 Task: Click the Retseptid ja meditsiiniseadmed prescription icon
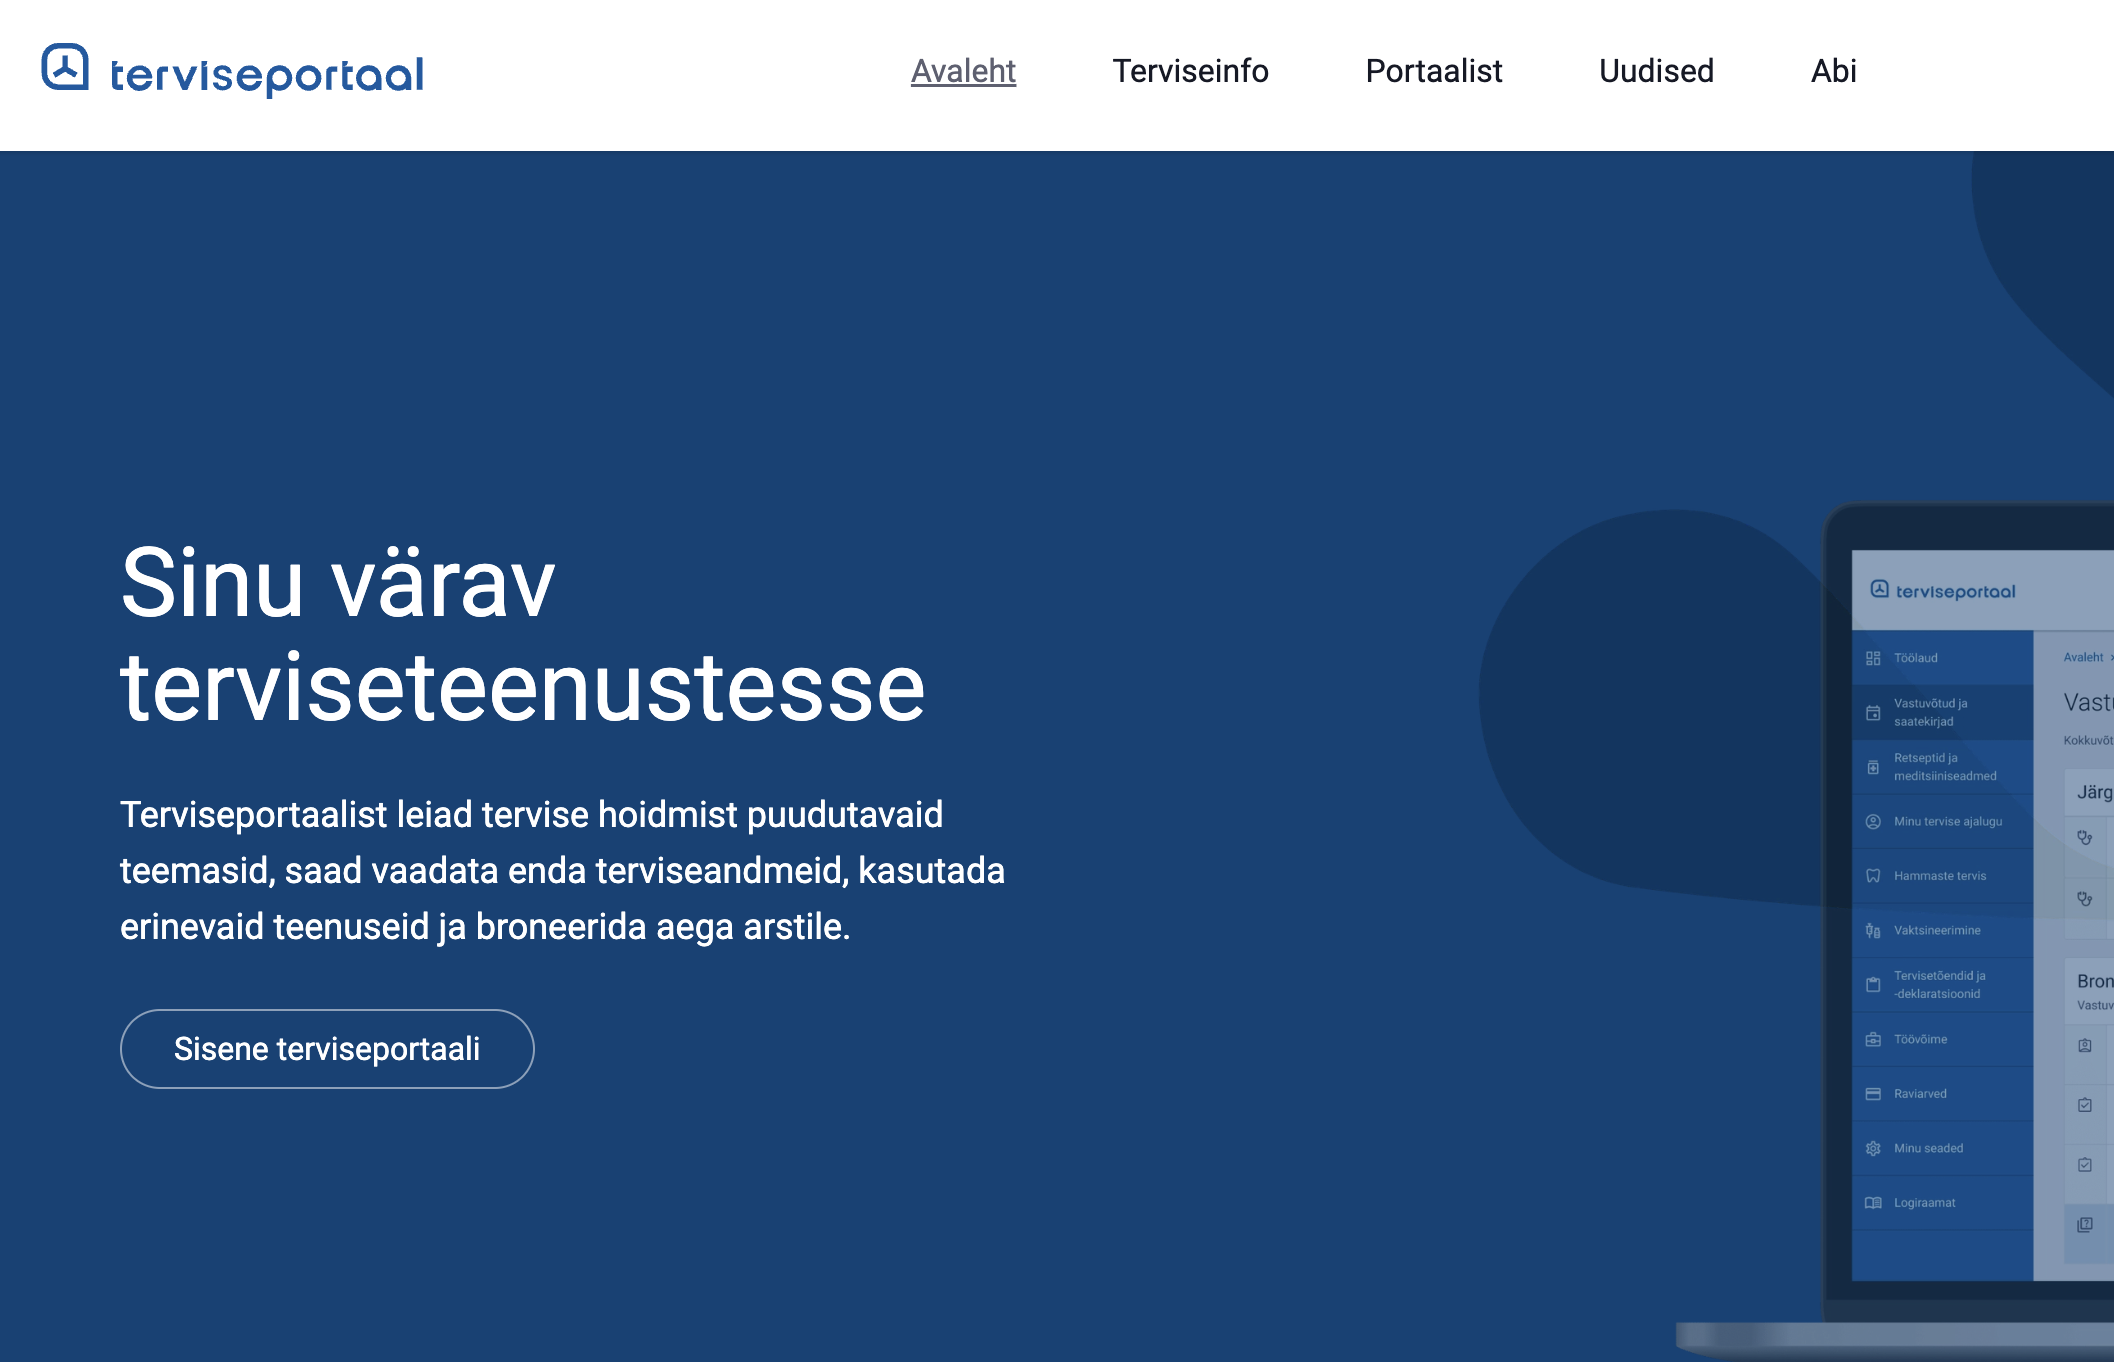click(1873, 767)
